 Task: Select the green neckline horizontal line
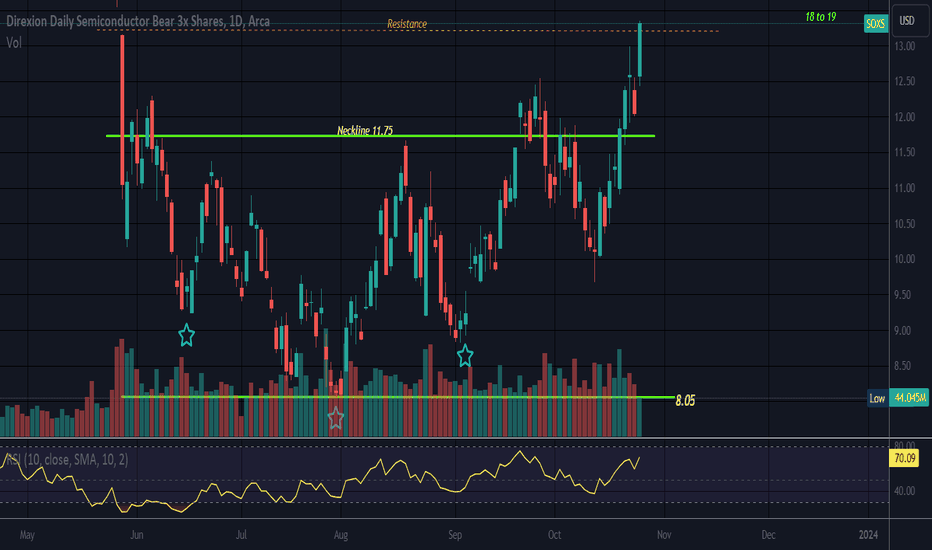coord(380,136)
